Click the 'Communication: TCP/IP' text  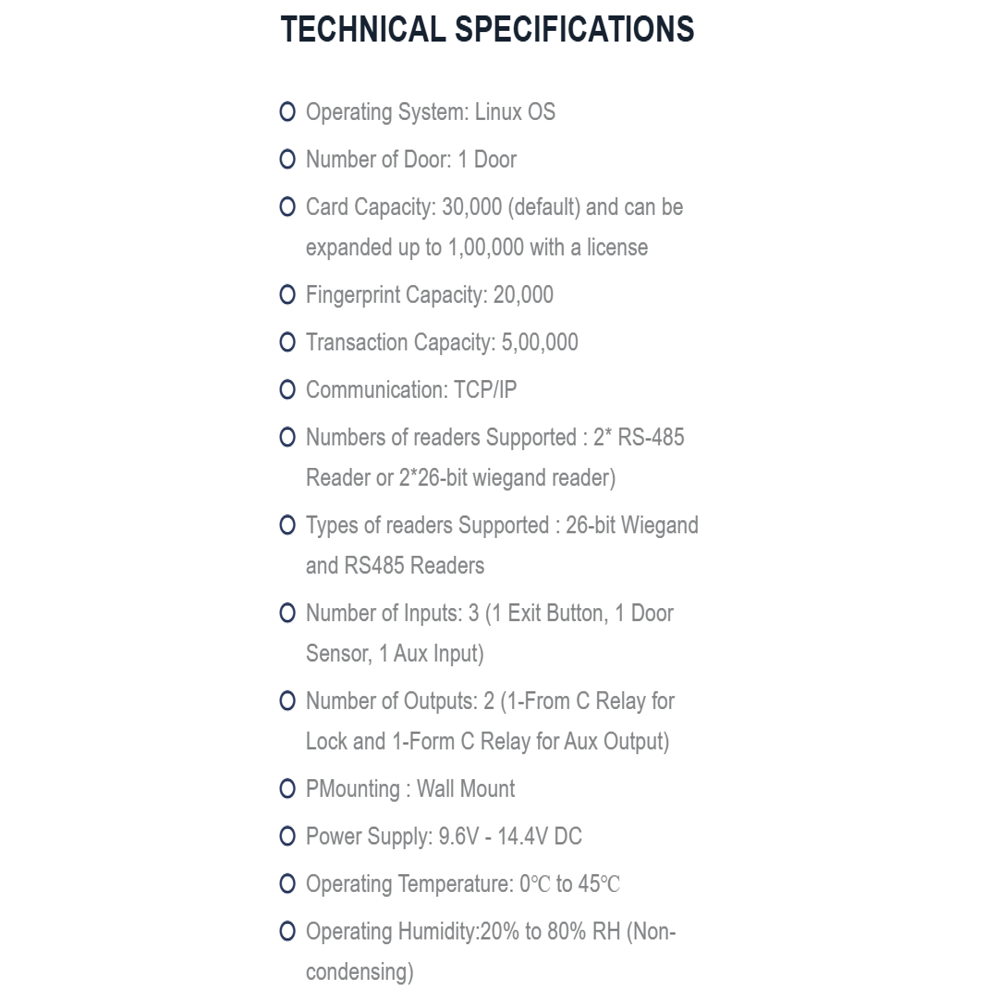click(x=411, y=390)
